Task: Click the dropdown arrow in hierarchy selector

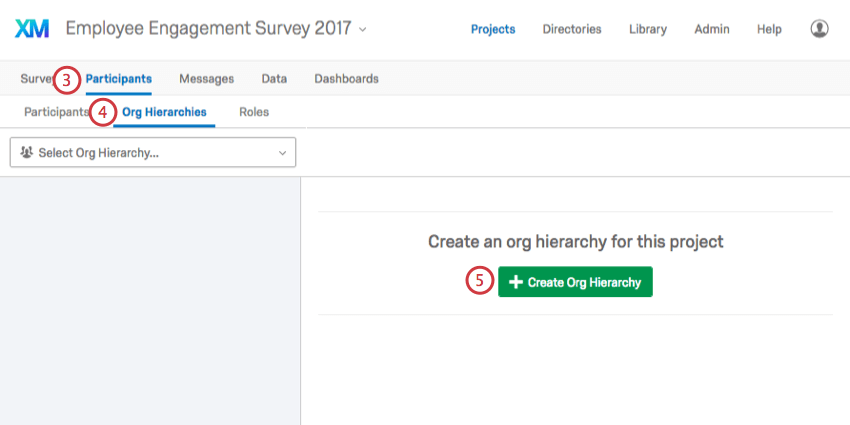Action: (282, 153)
